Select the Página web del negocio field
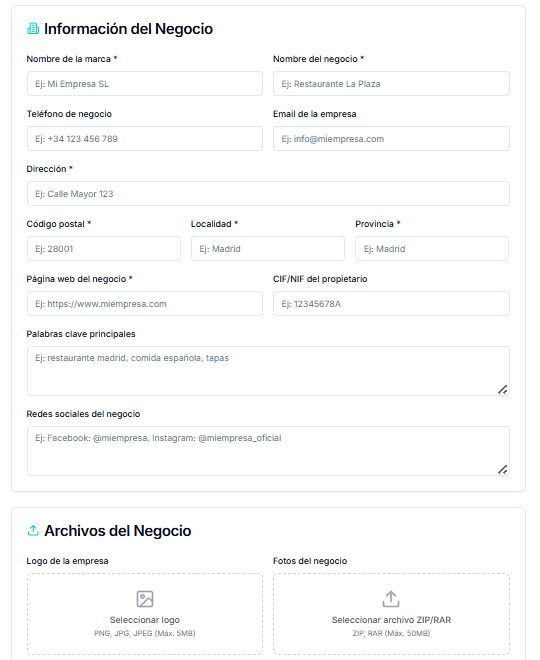 pyautogui.click(x=145, y=304)
